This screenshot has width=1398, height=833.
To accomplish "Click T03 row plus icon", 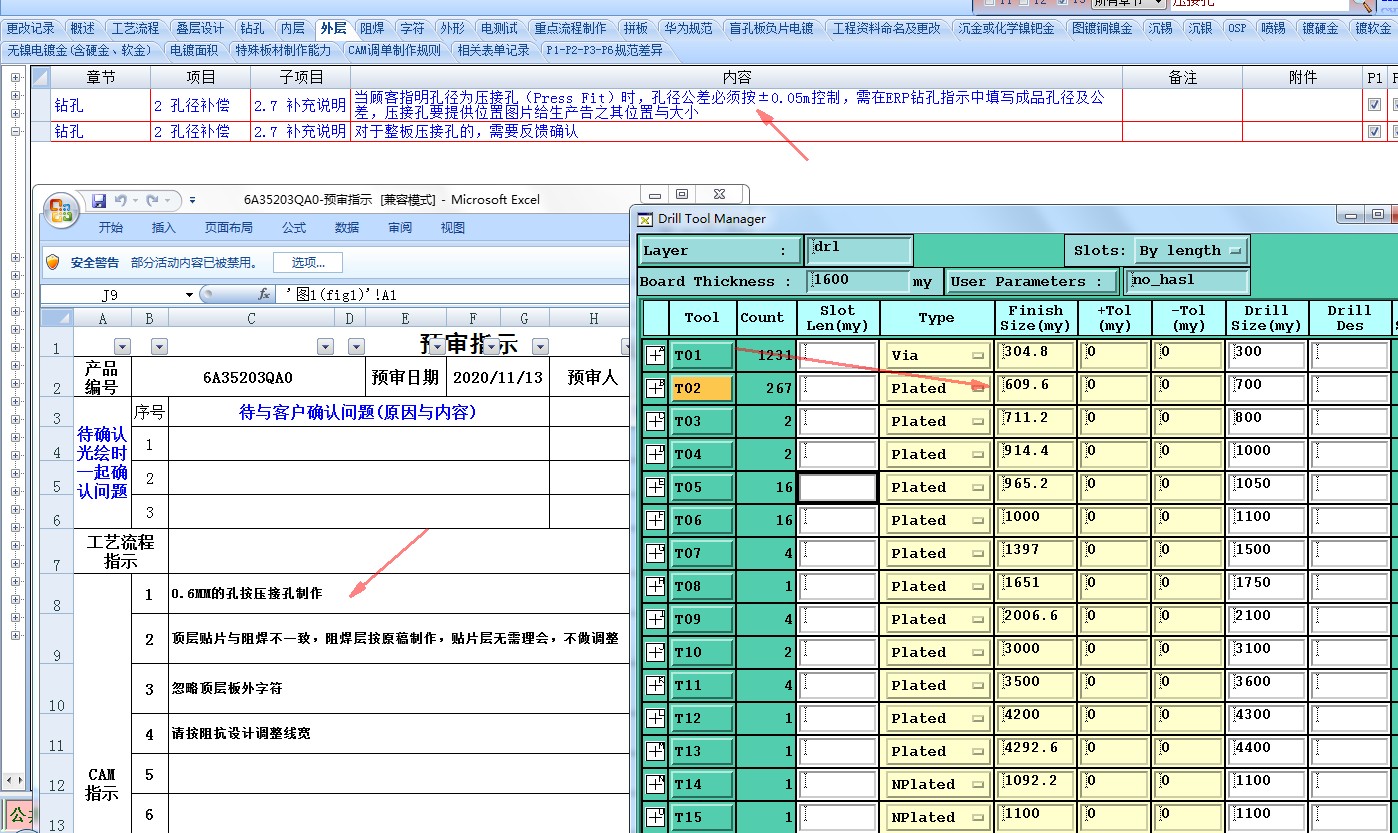I will point(655,421).
